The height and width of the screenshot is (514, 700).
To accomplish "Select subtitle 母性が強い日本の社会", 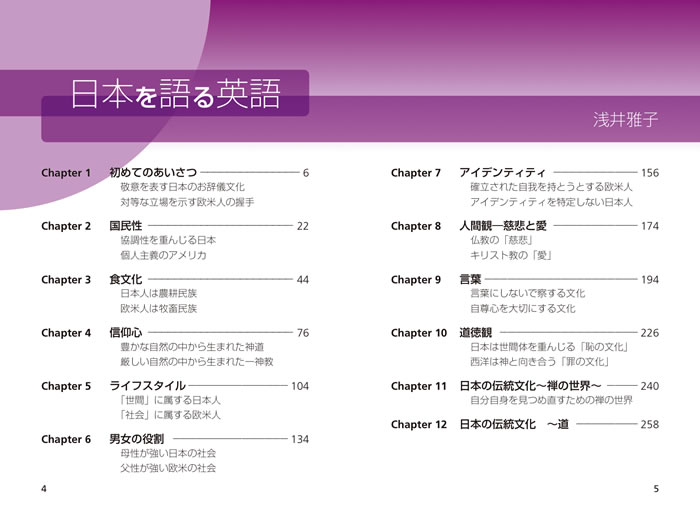I will coord(168,453).
